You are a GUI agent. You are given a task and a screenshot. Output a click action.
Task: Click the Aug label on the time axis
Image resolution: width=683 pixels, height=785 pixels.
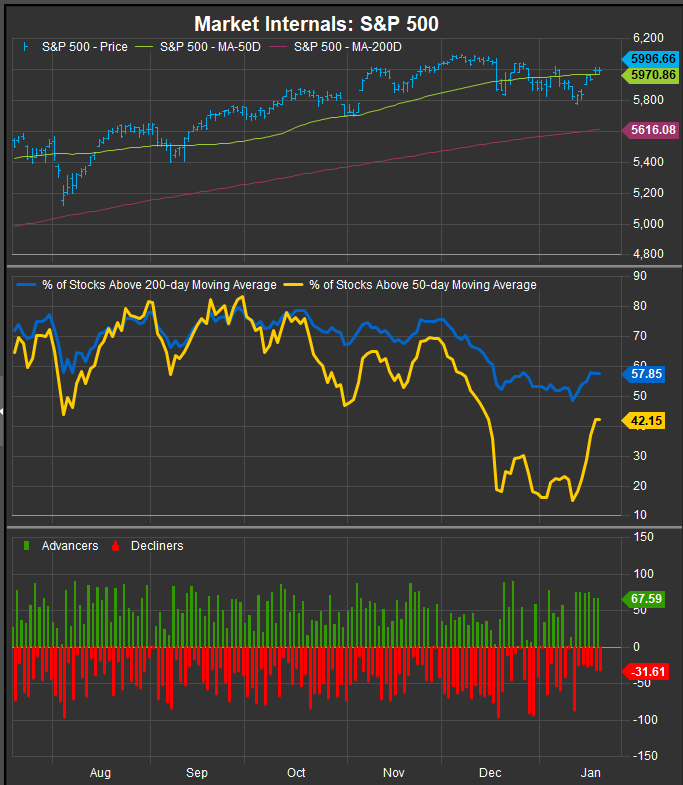click(100, 772)
